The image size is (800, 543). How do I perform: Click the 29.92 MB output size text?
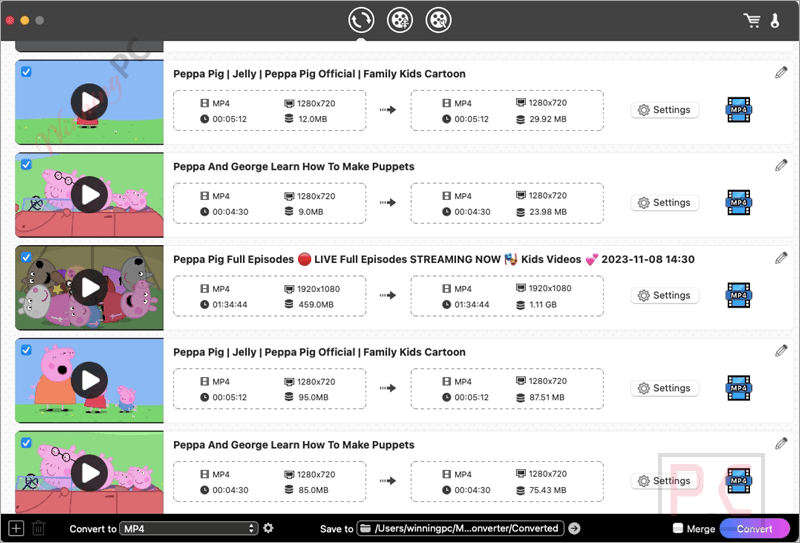548,119
